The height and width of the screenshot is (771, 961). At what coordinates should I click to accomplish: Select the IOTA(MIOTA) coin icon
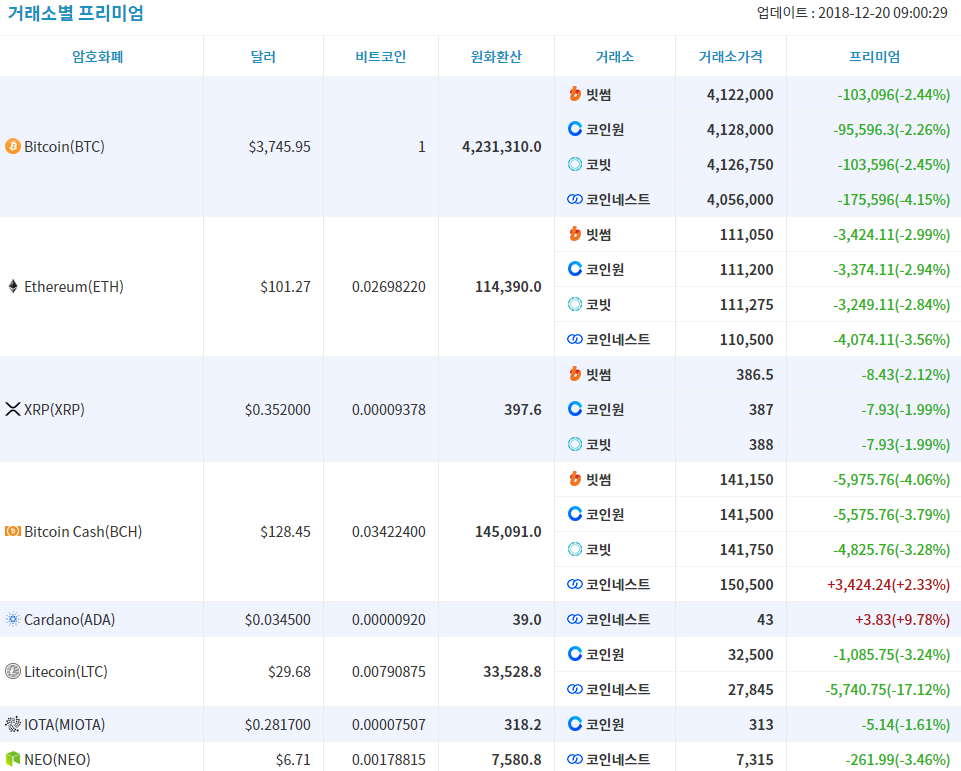(13, 724)
